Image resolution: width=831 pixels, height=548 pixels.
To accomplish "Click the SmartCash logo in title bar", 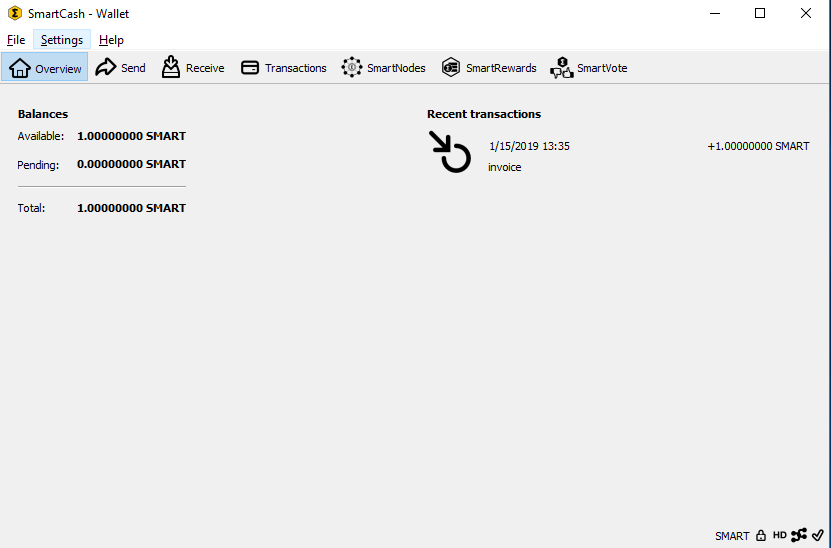I will pos(15,13).
